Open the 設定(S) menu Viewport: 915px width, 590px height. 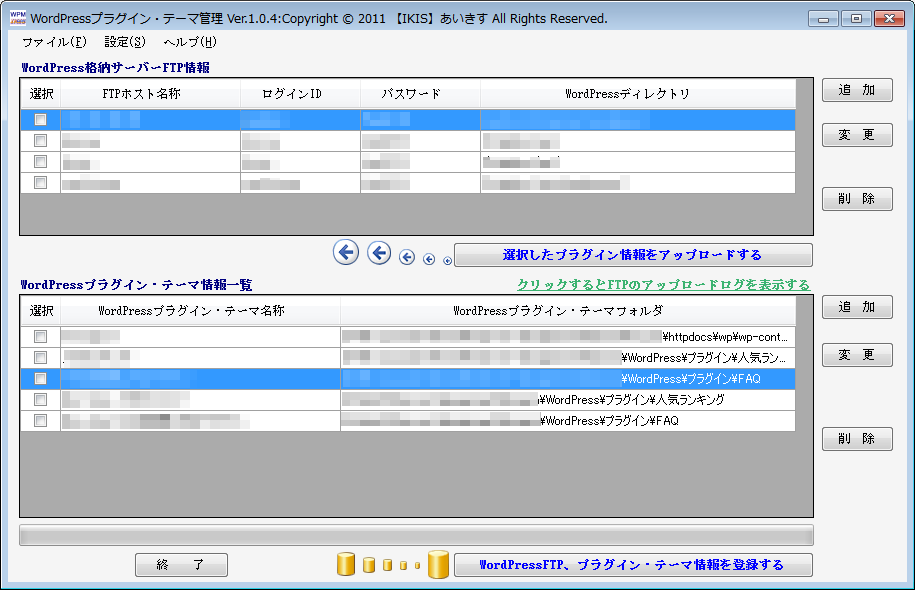coord(125,42)
